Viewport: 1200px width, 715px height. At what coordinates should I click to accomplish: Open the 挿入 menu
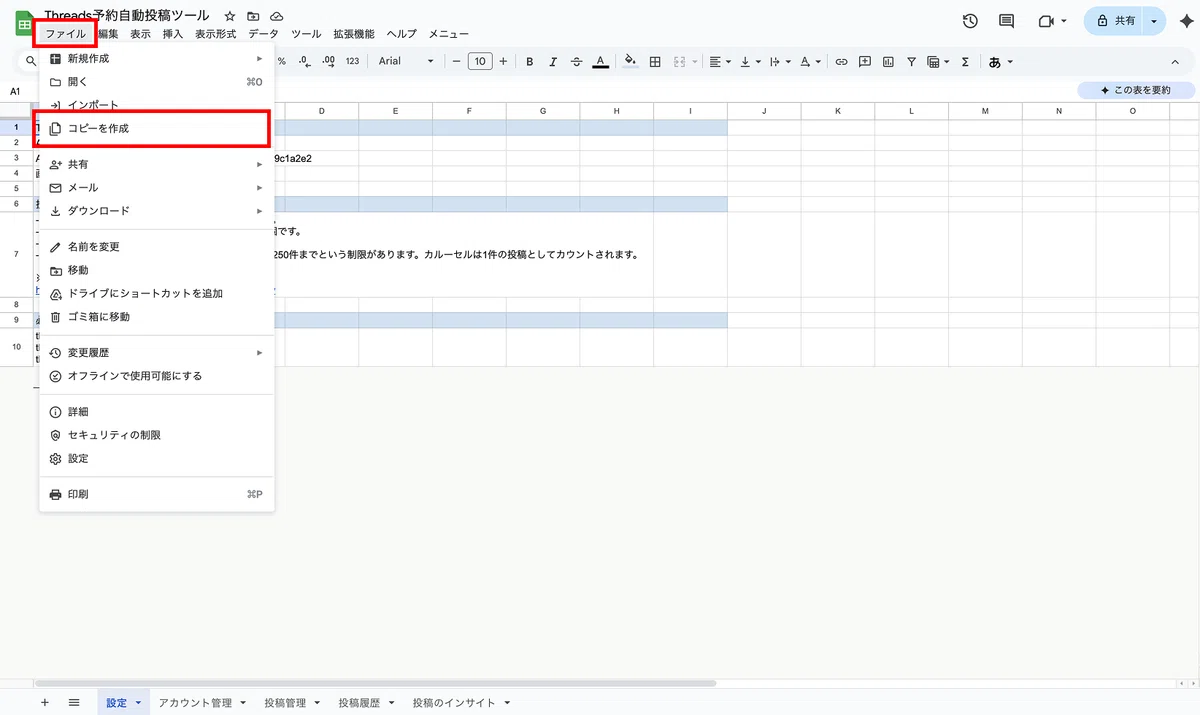[173, 34]
